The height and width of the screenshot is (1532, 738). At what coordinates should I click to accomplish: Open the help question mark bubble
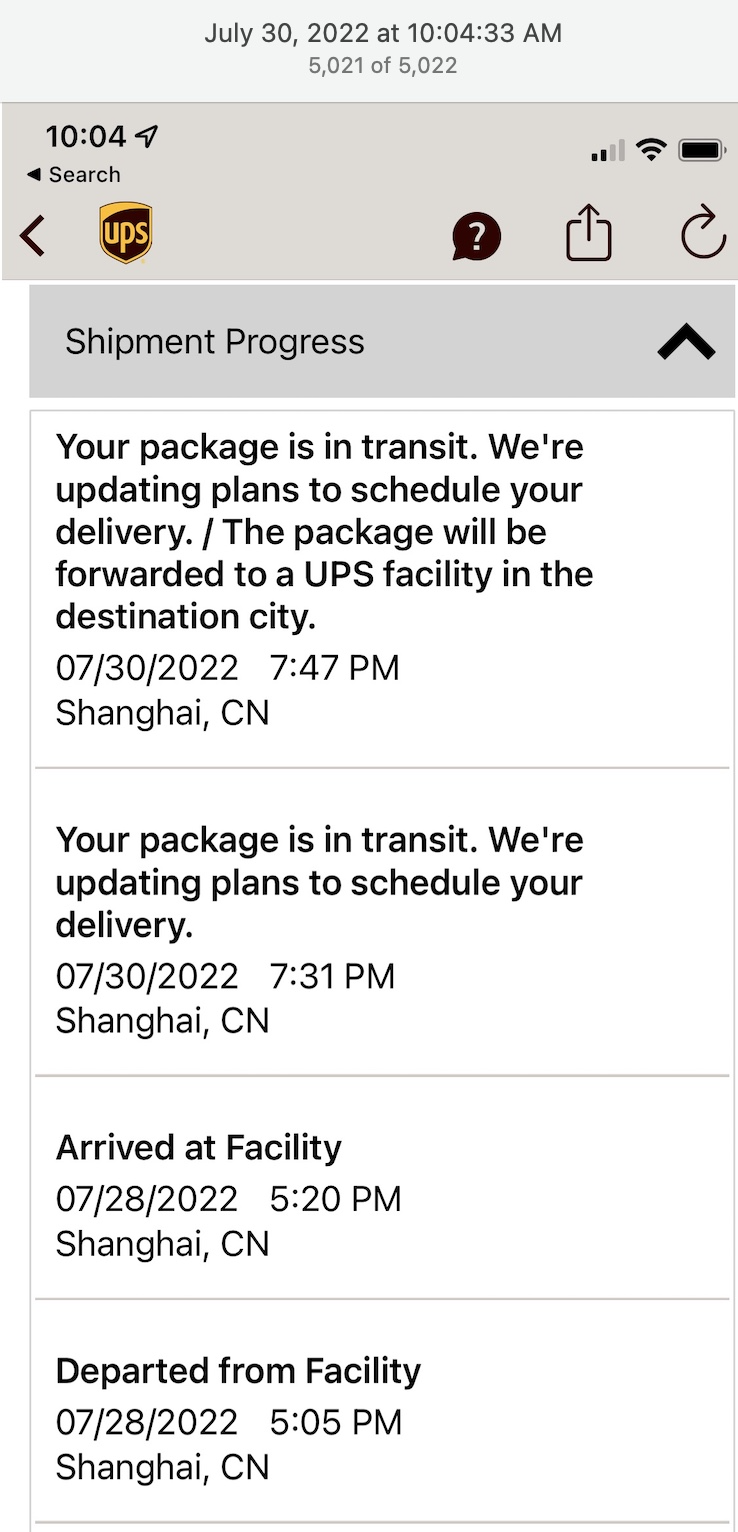click(x=476, y=236)
